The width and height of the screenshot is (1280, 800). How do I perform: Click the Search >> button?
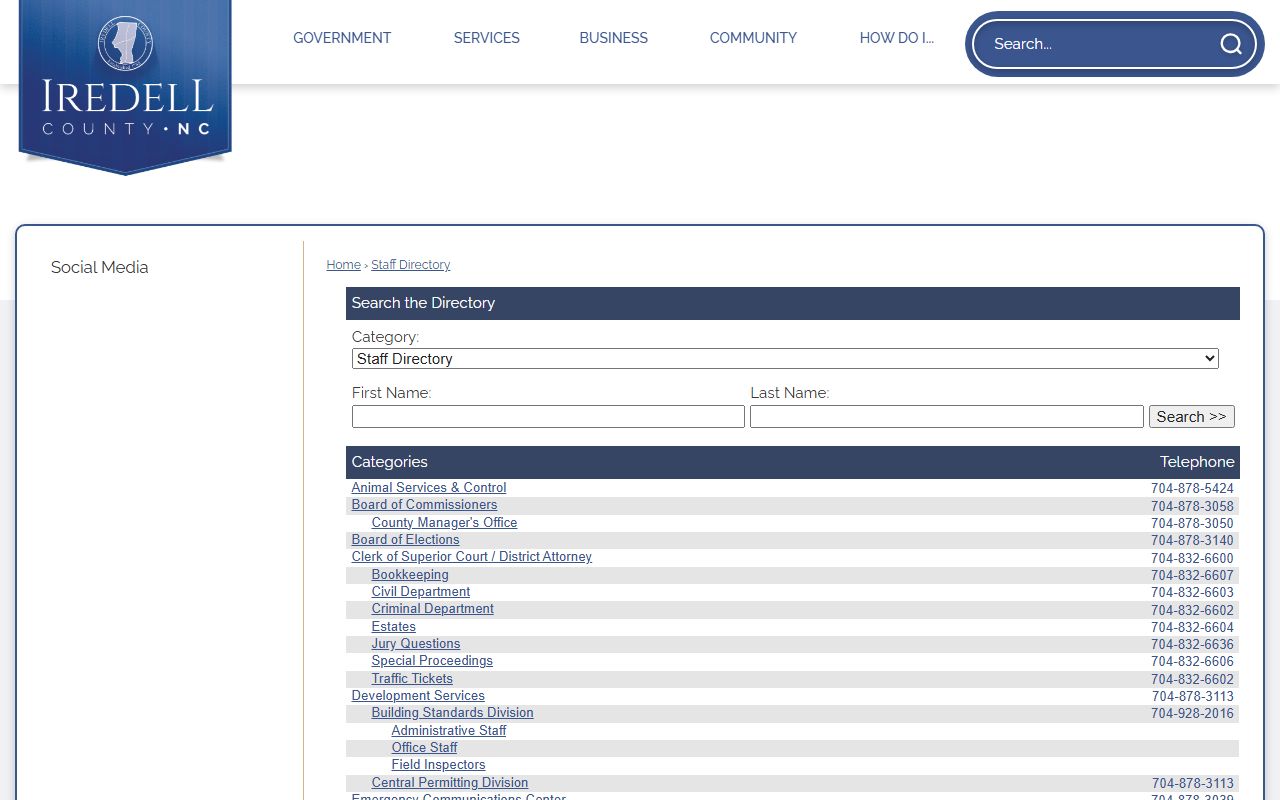click(1192, 416)
